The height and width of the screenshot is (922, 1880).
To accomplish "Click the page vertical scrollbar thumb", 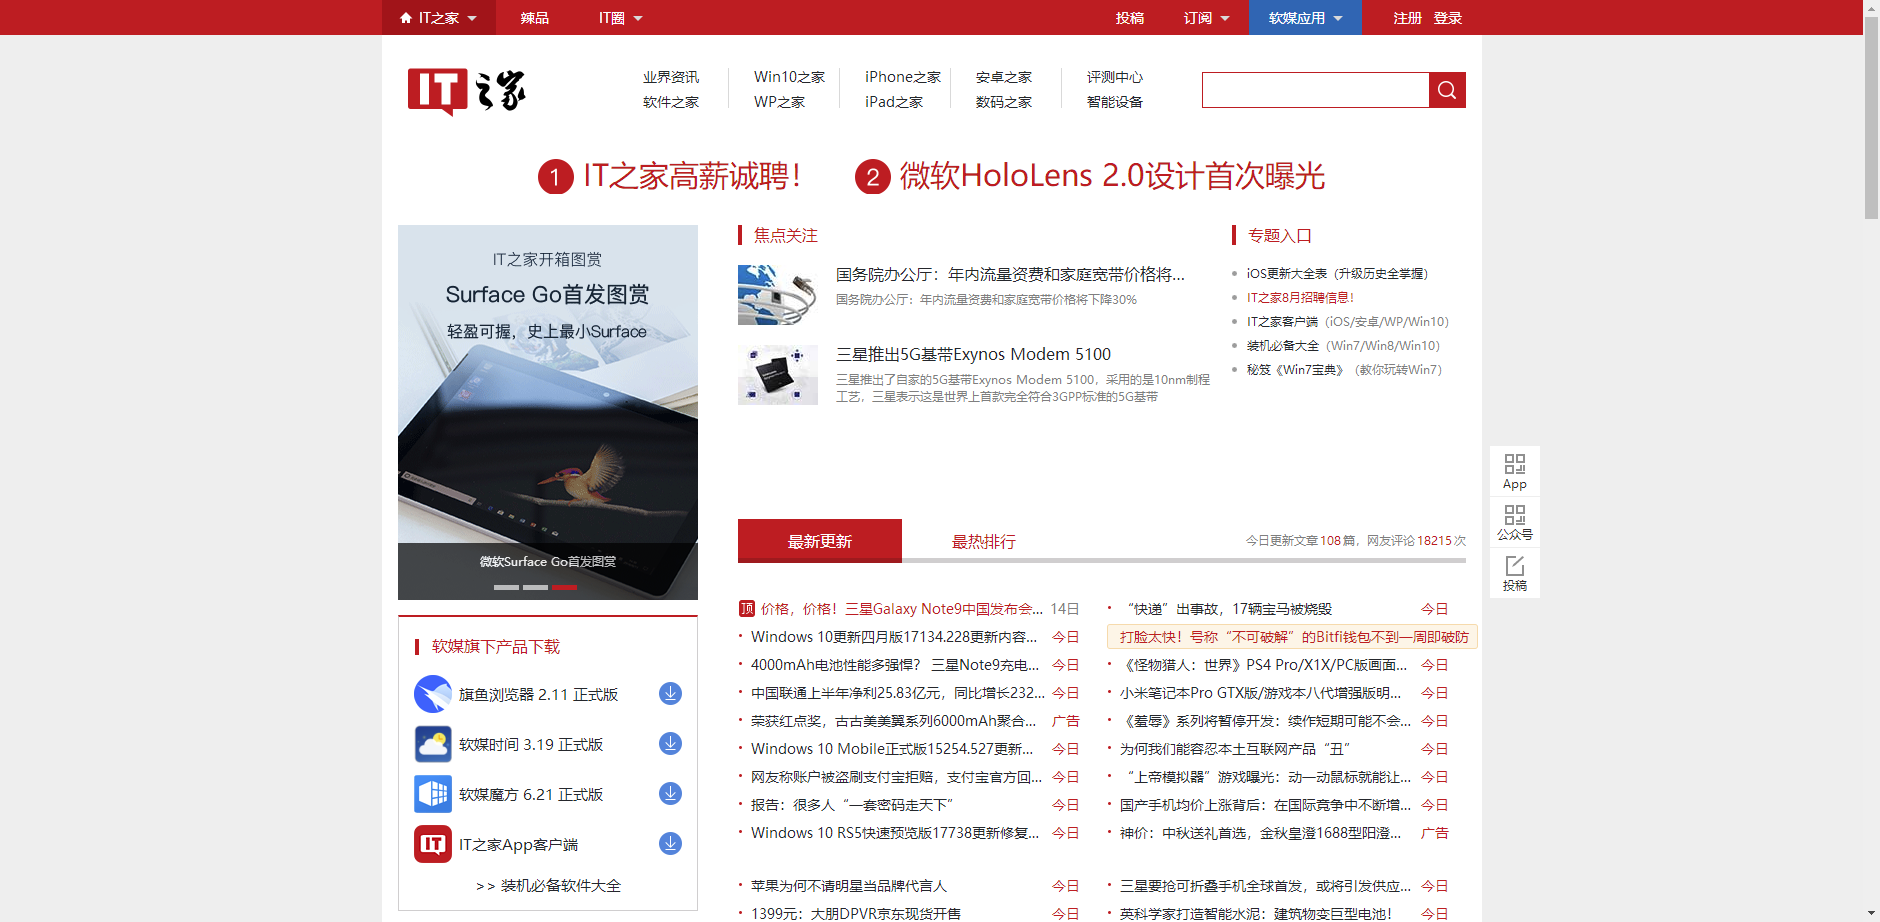I will coord(1871,117).
